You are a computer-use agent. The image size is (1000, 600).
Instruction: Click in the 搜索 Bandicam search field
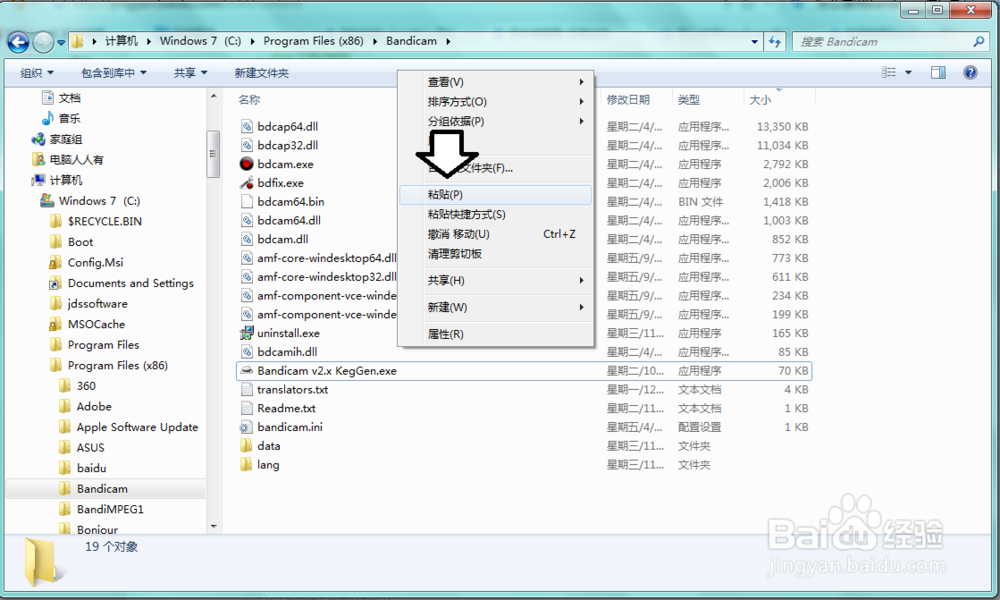pos(883,41)
